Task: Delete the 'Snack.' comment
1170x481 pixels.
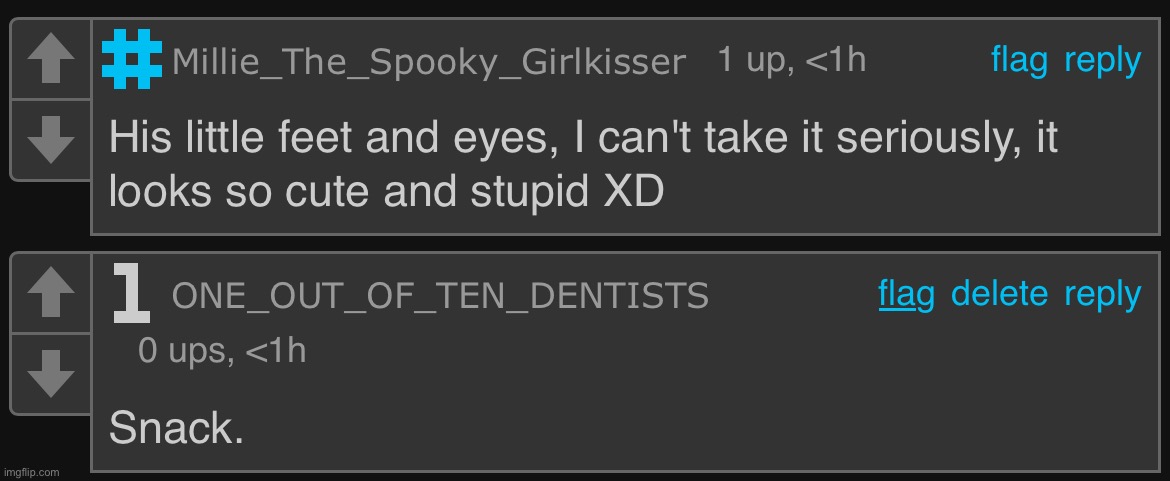Action: pos(999,294)
